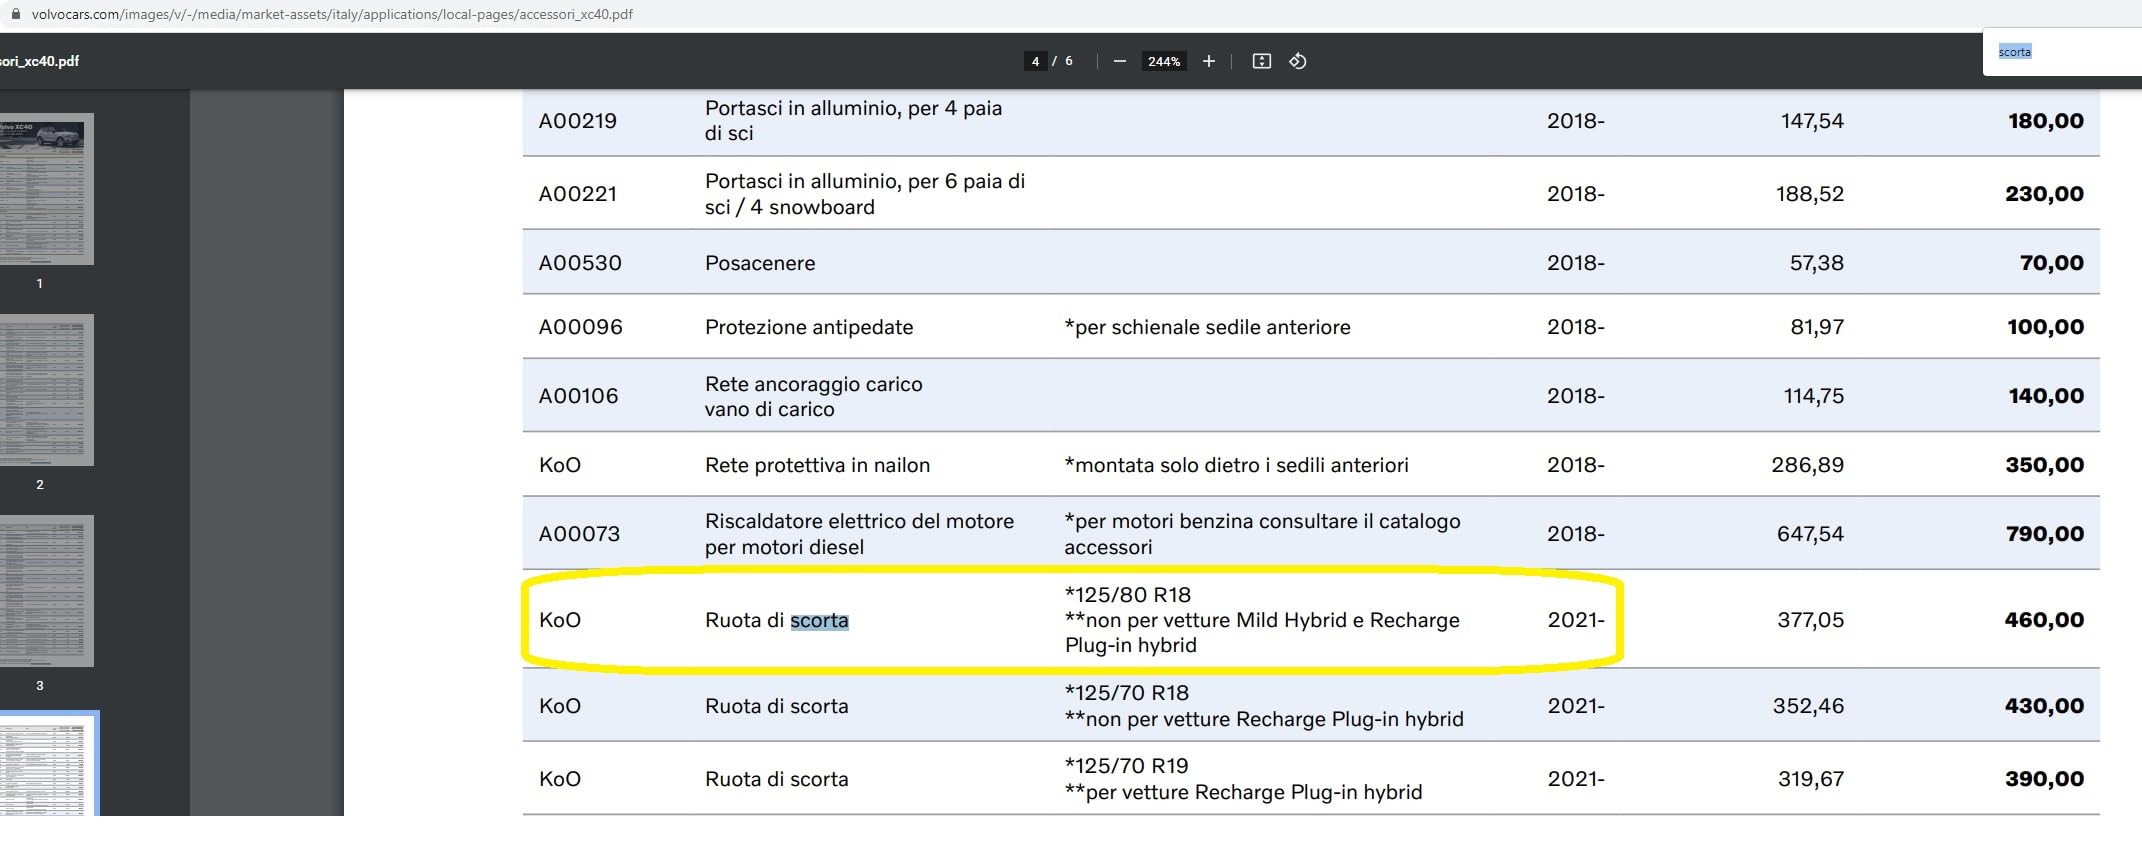Click the 244% zoom level field
2142x864 pixels.
1164,61
